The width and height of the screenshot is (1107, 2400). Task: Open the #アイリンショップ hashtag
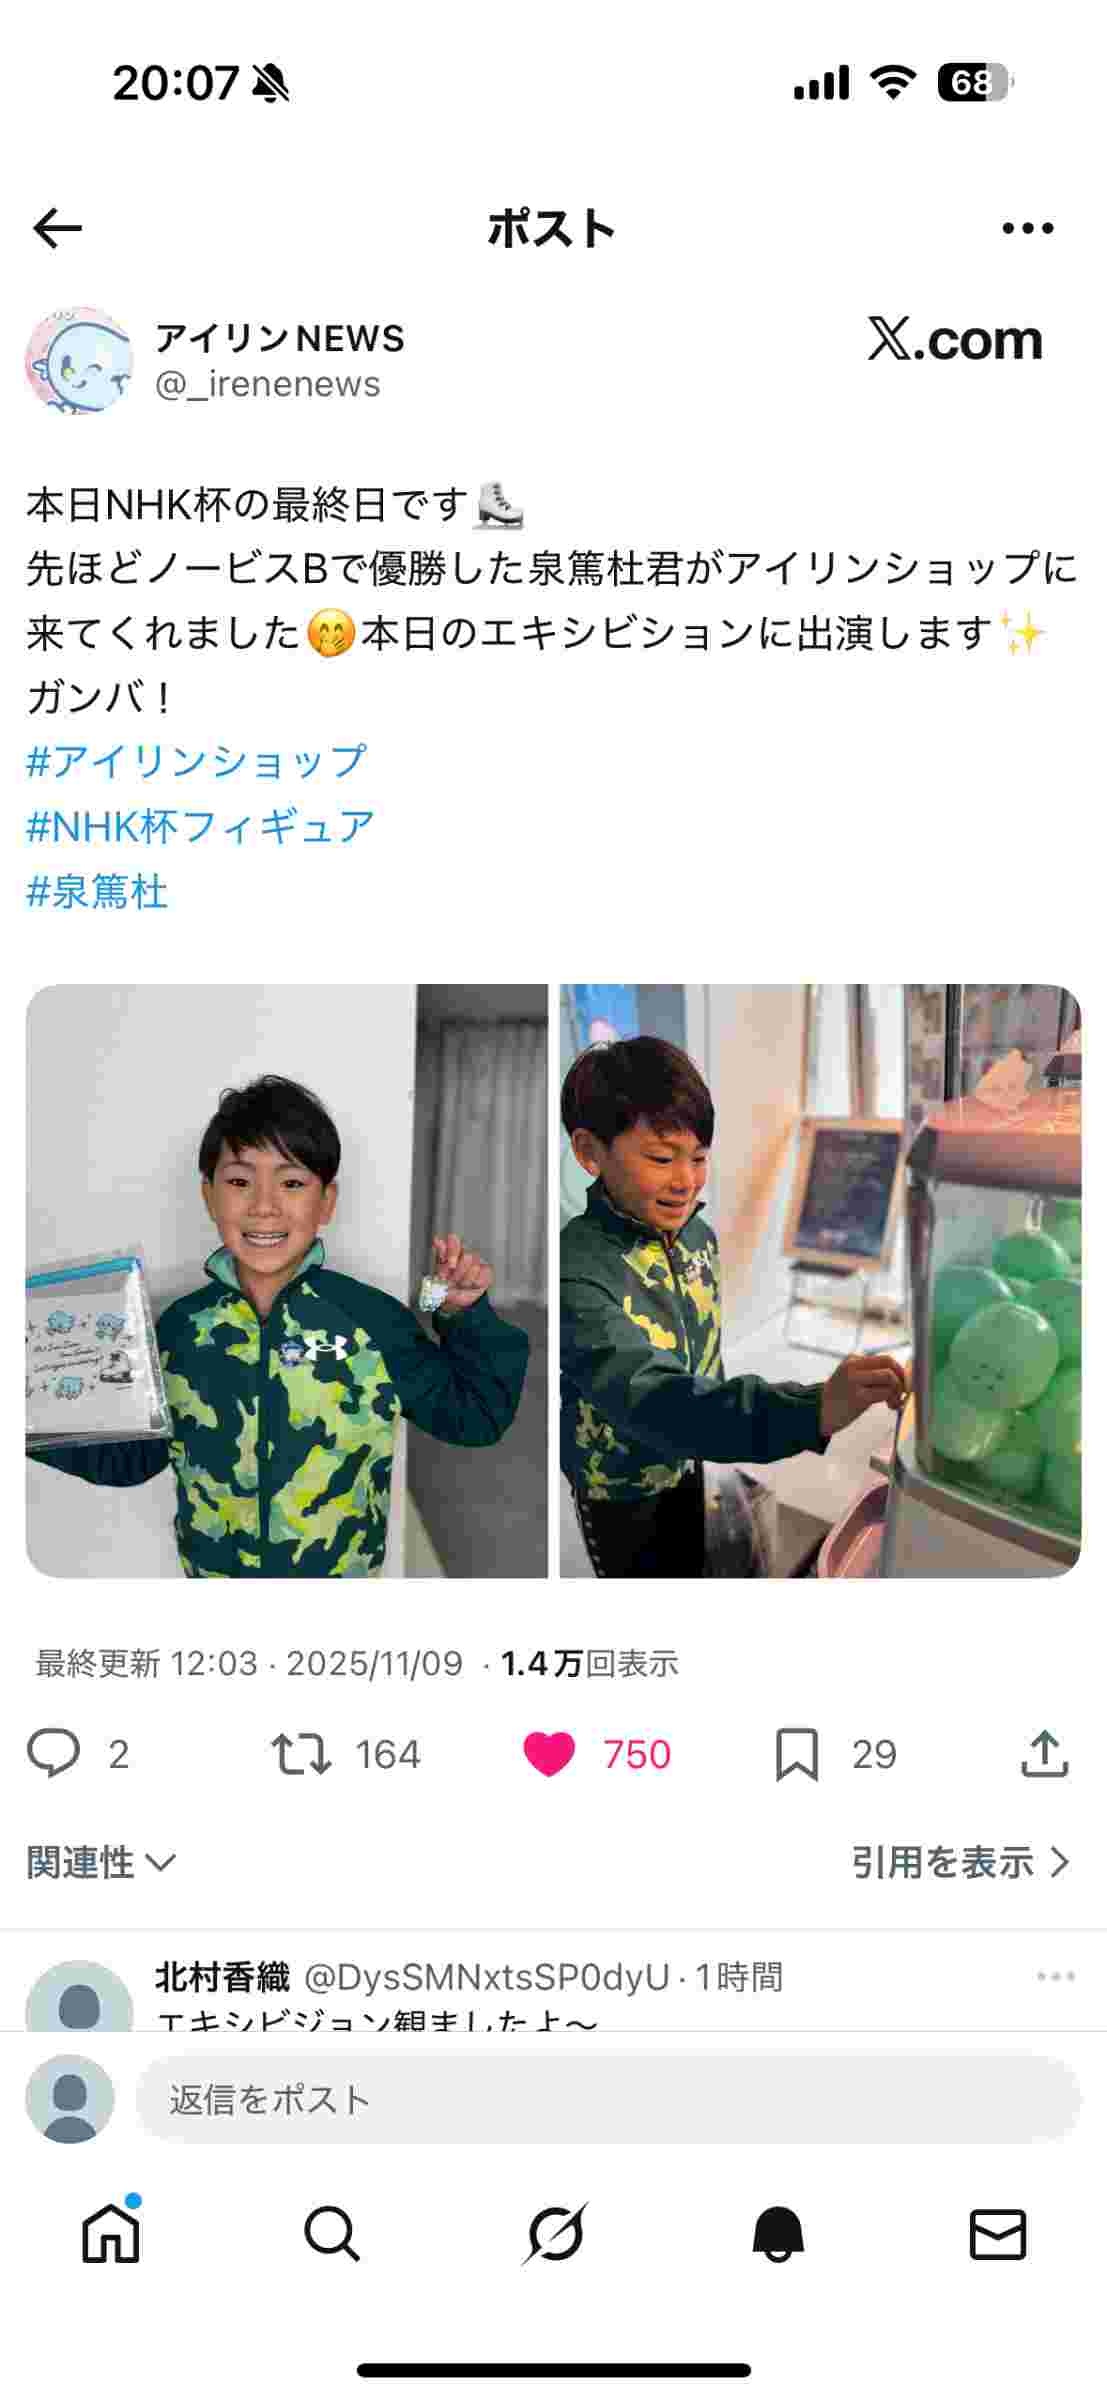pos(196,761)
